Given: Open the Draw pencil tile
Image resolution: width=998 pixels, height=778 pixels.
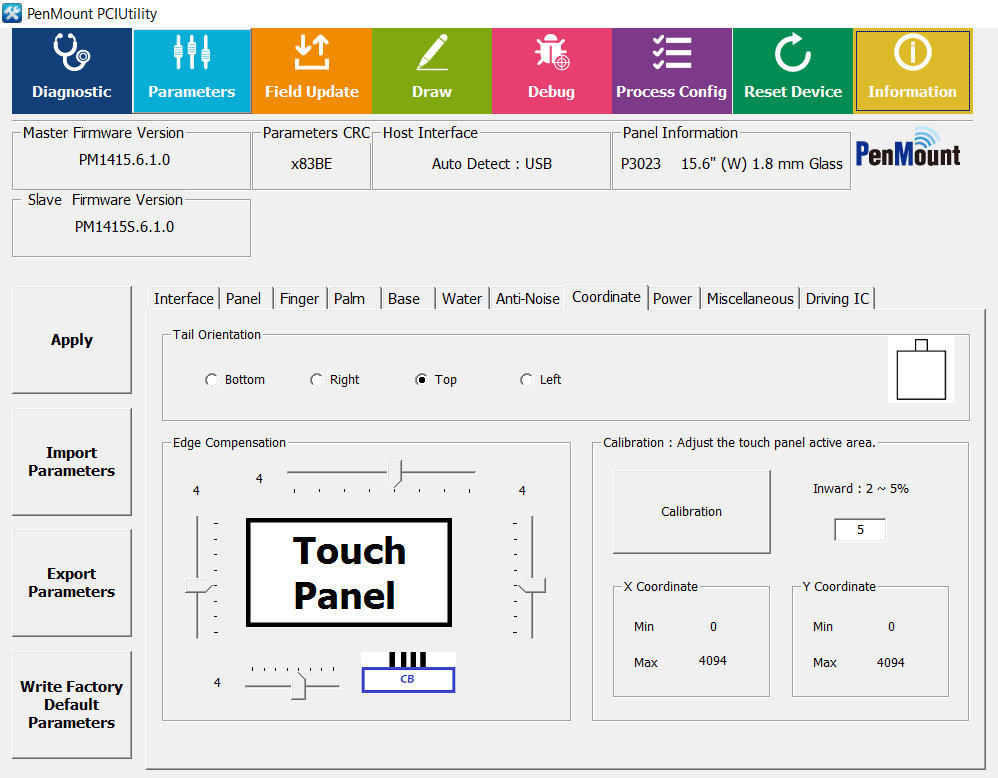Looking at the screenshot, I should pyautogui.click(x=431, y=70).
